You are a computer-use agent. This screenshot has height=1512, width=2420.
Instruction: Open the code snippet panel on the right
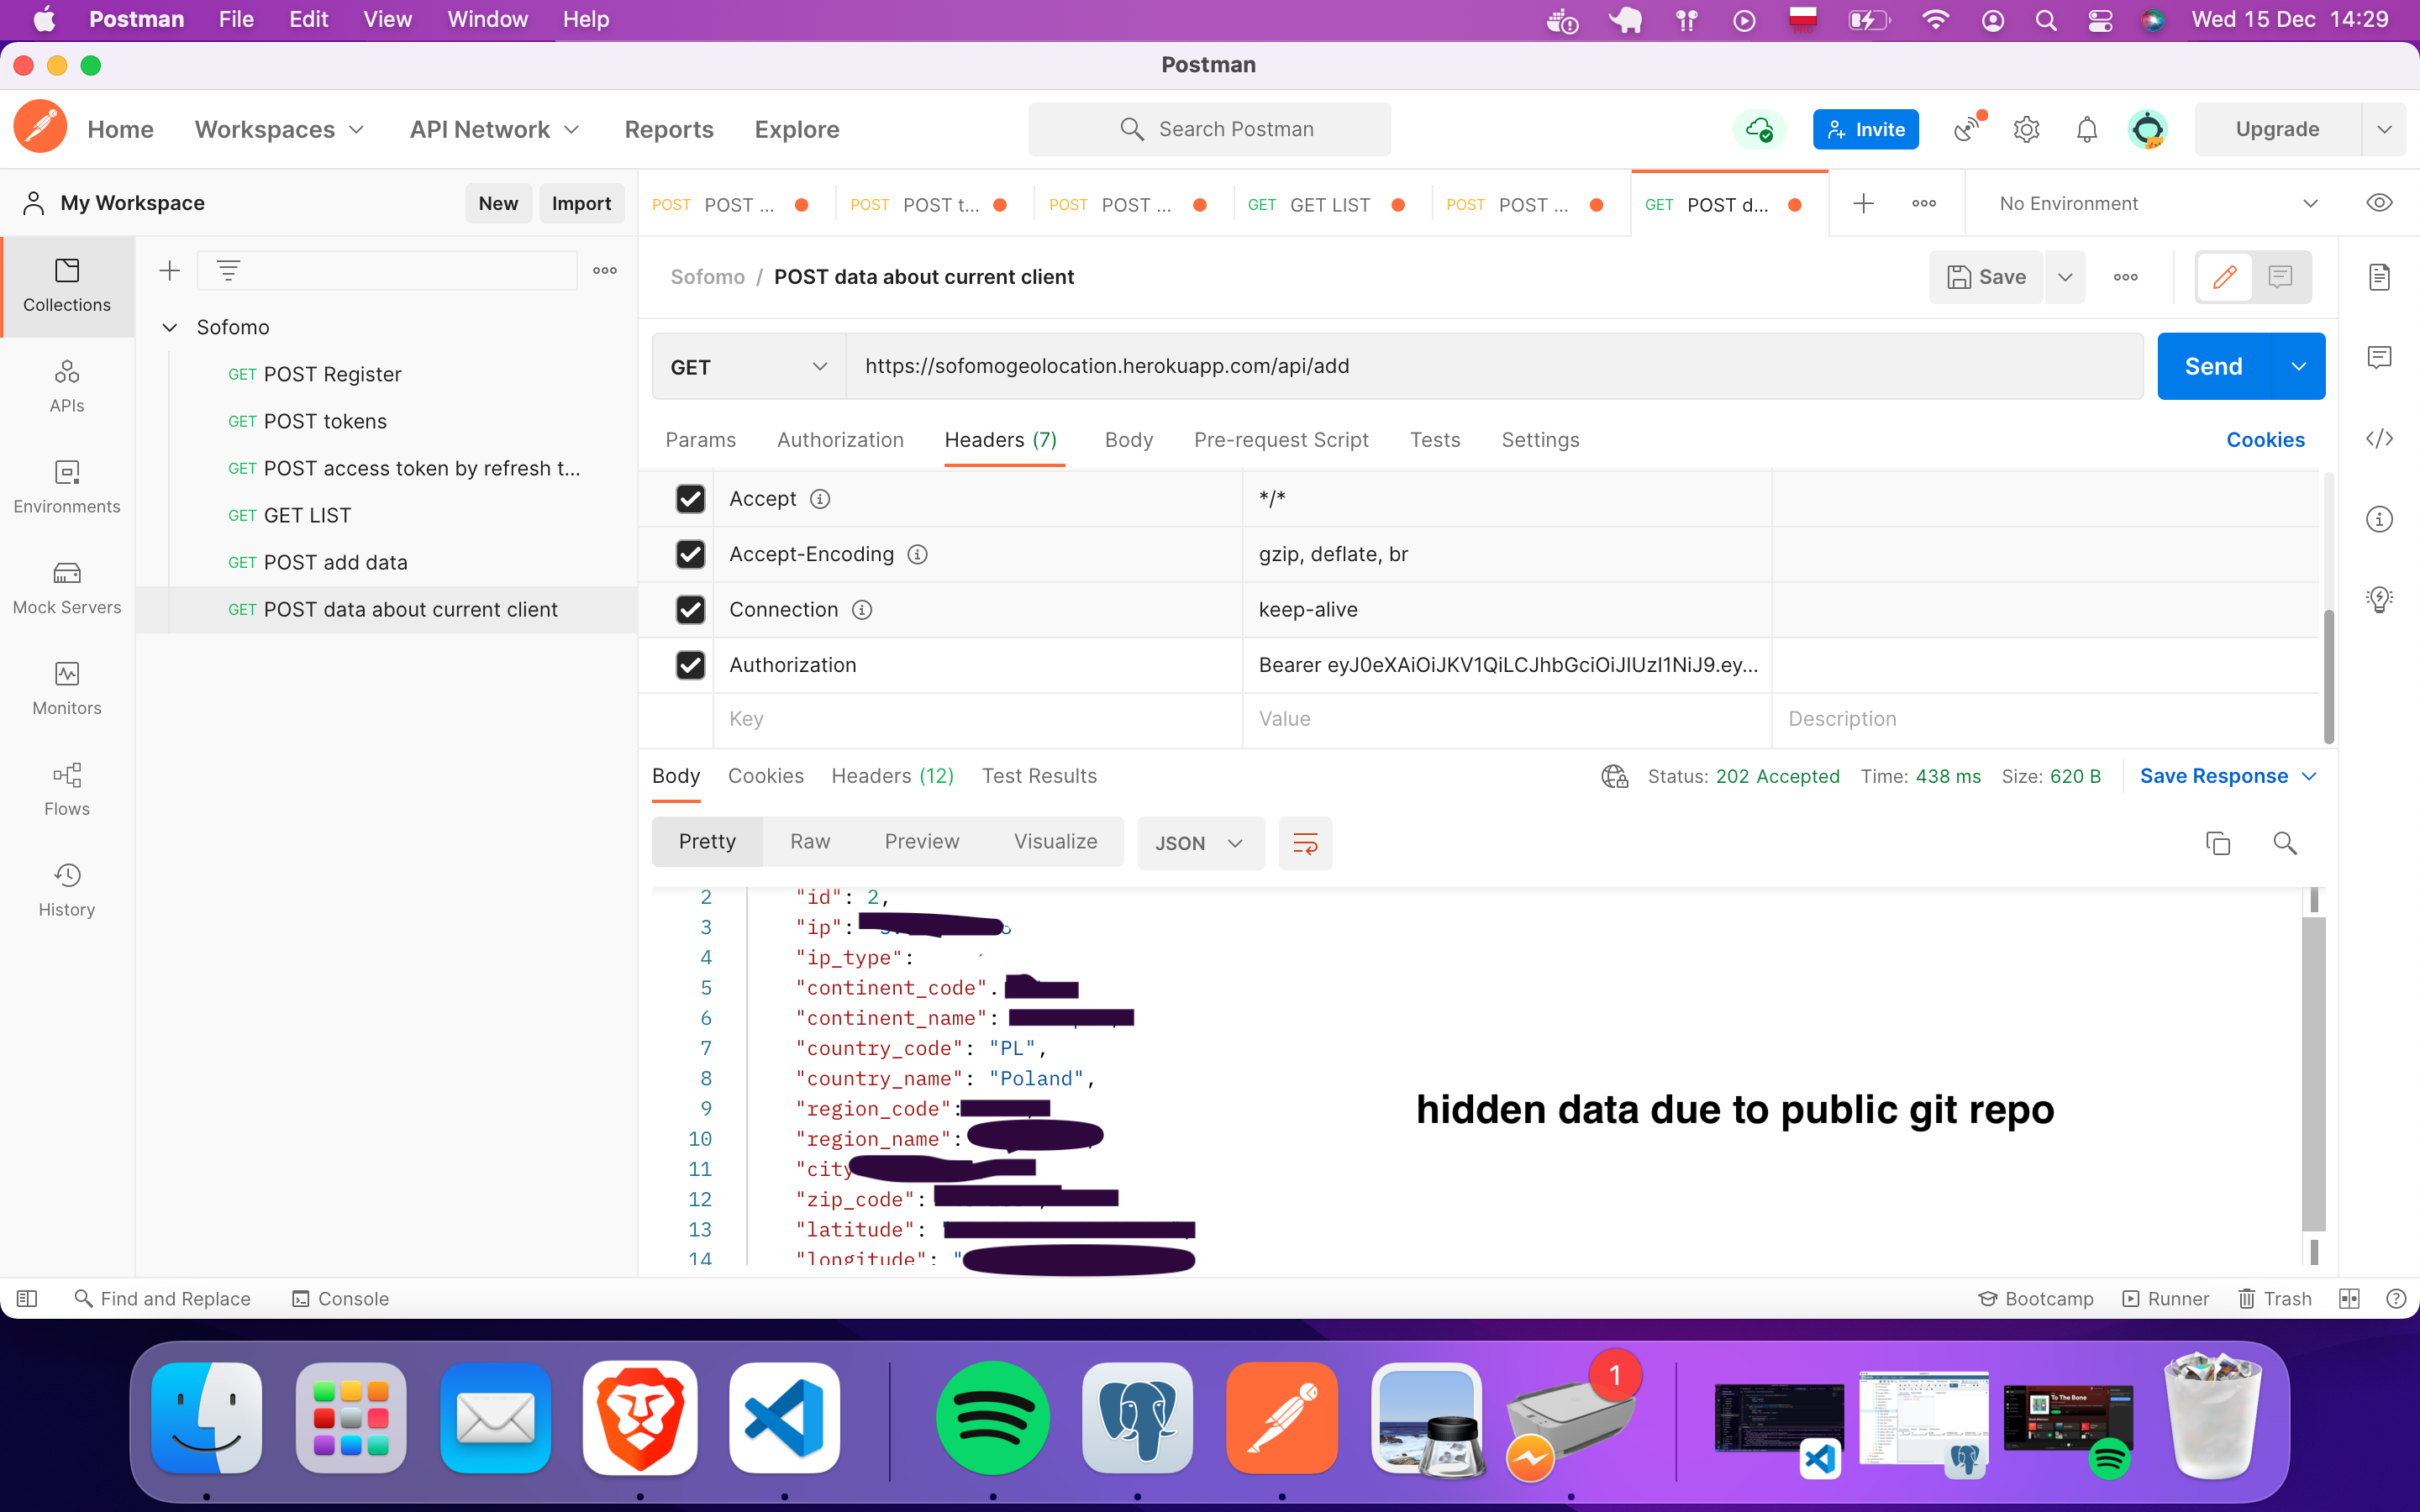point(2379,438)
